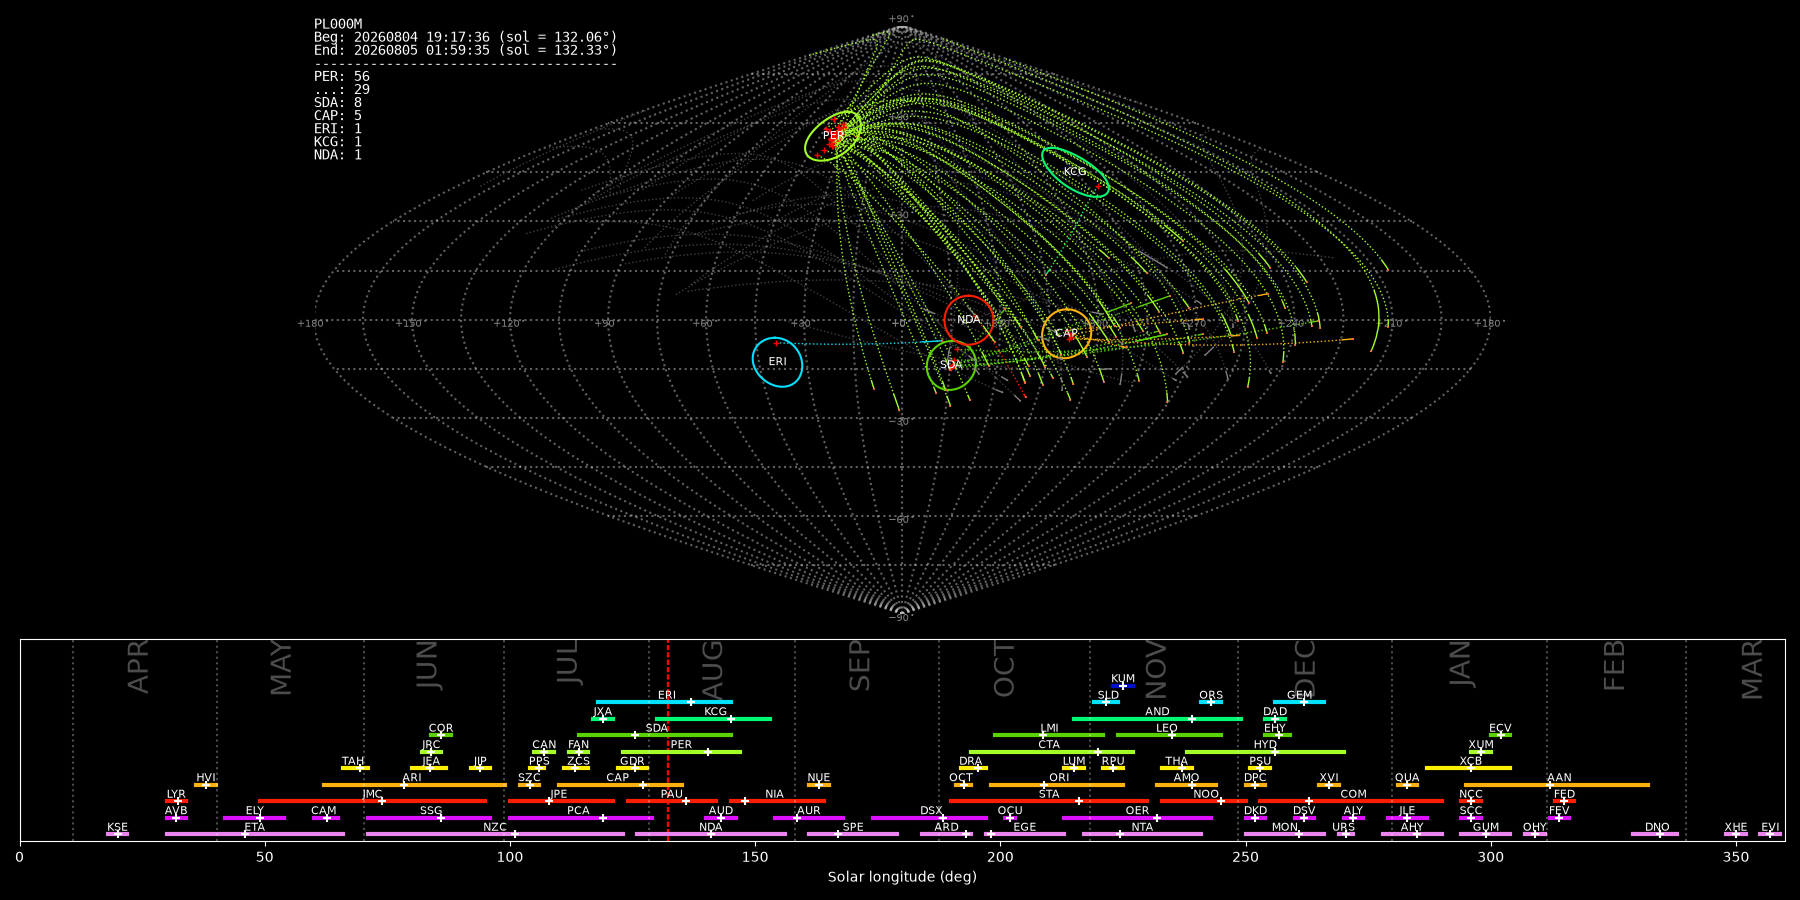The height and width of the screenshot is (900, 1800).
Task: Click the Solar longitude axis label
Action: (x=902, y=877)
